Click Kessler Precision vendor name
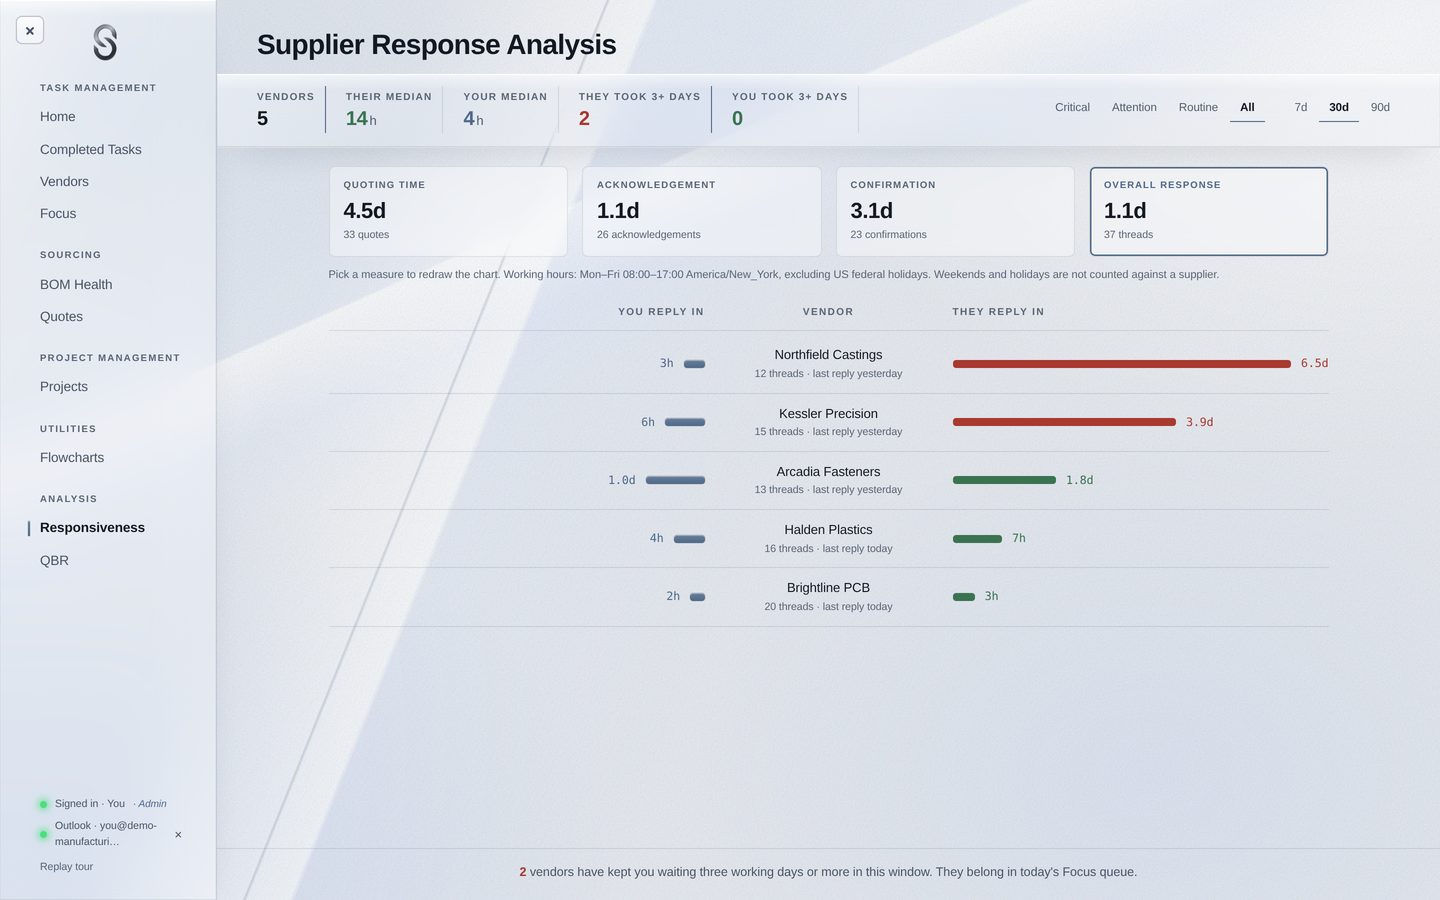This screenshot has height=900, width=1440. click(x=828, y=413)
